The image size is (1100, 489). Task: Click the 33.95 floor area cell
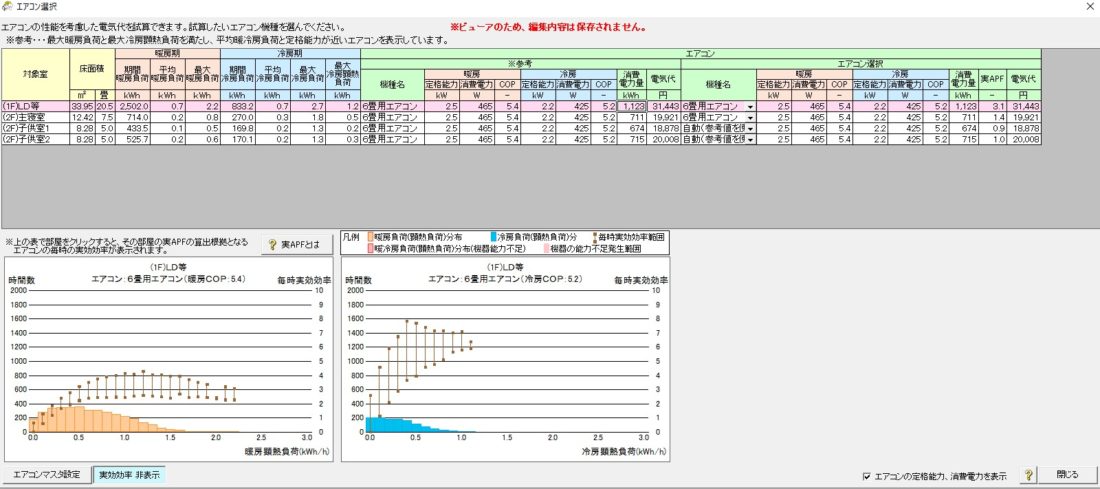(x=84, y=106)
